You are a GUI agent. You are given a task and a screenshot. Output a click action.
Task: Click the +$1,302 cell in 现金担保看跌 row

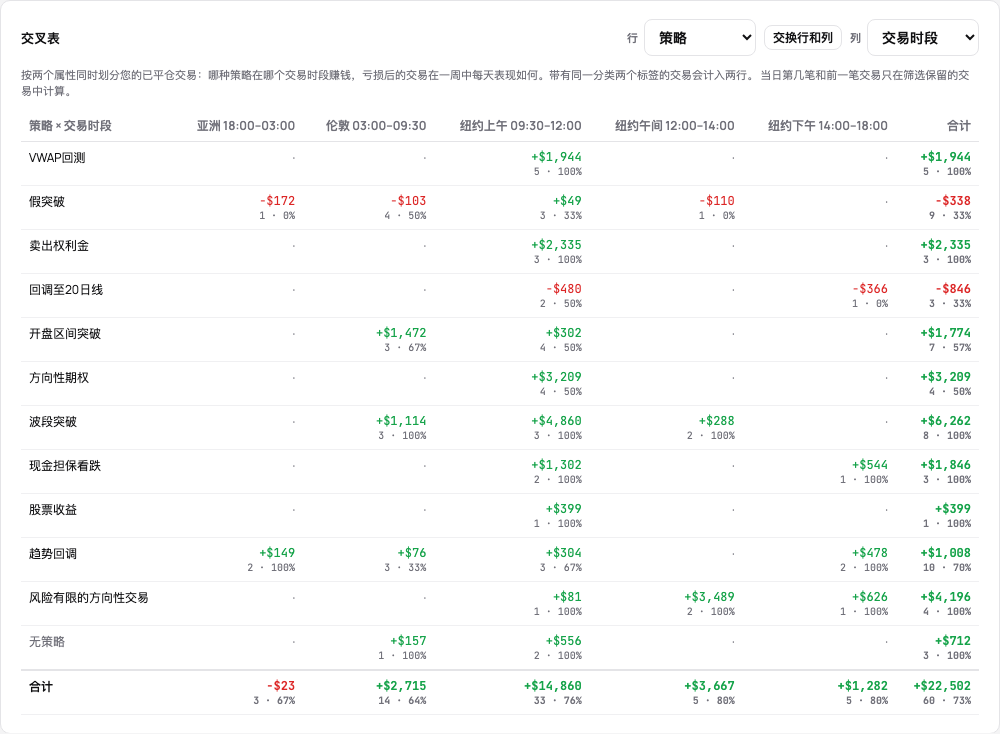[x=556, y=465]
